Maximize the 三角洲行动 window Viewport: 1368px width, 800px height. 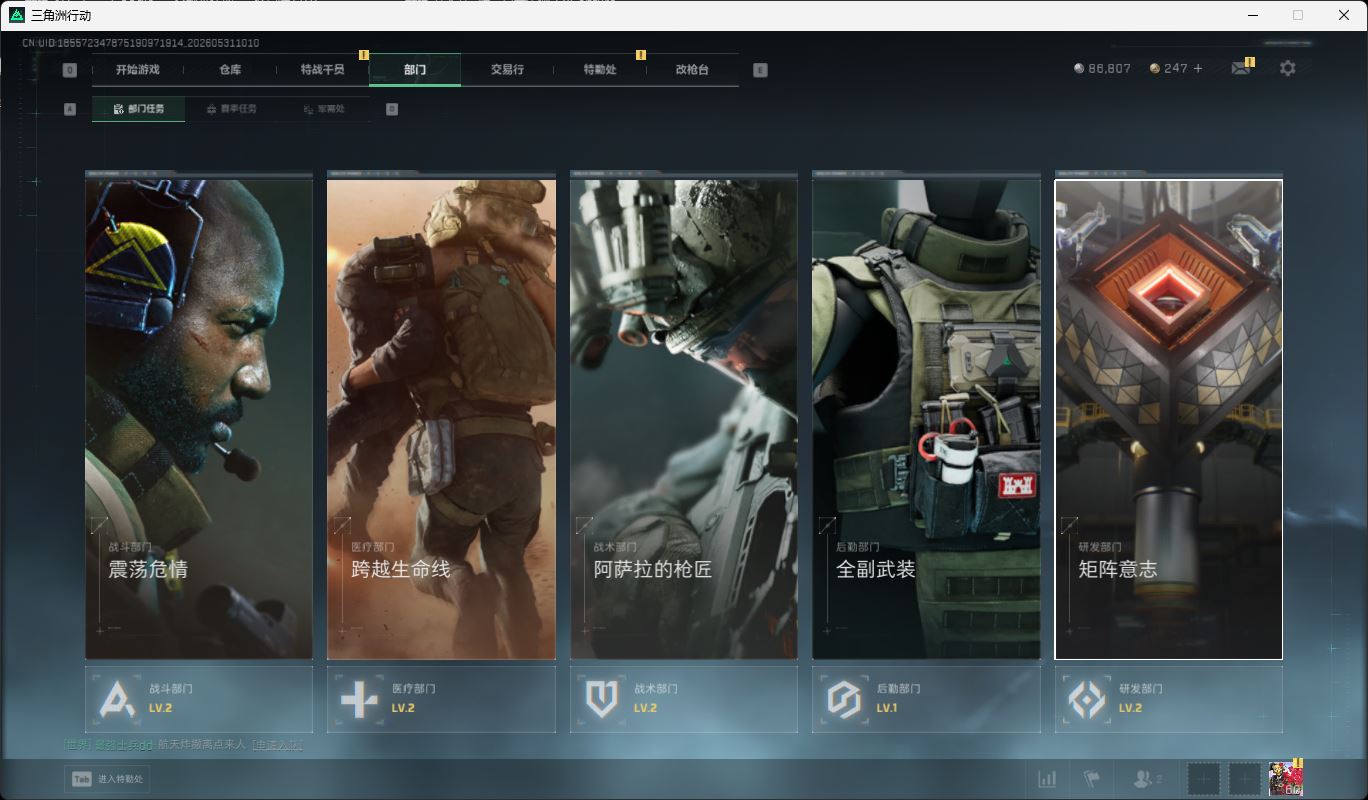[x=1298, y=15]
